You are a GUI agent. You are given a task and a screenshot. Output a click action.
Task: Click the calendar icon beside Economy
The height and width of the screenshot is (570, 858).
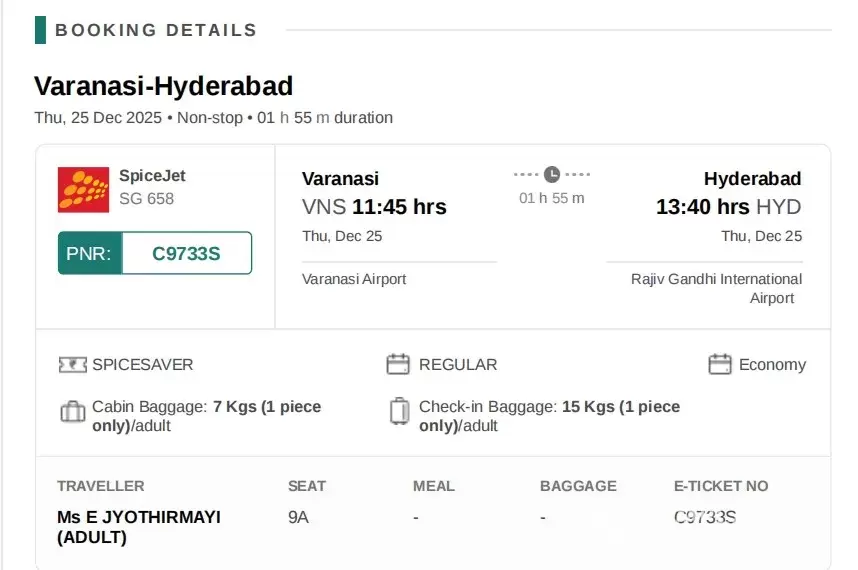click(x=719, y=364)
